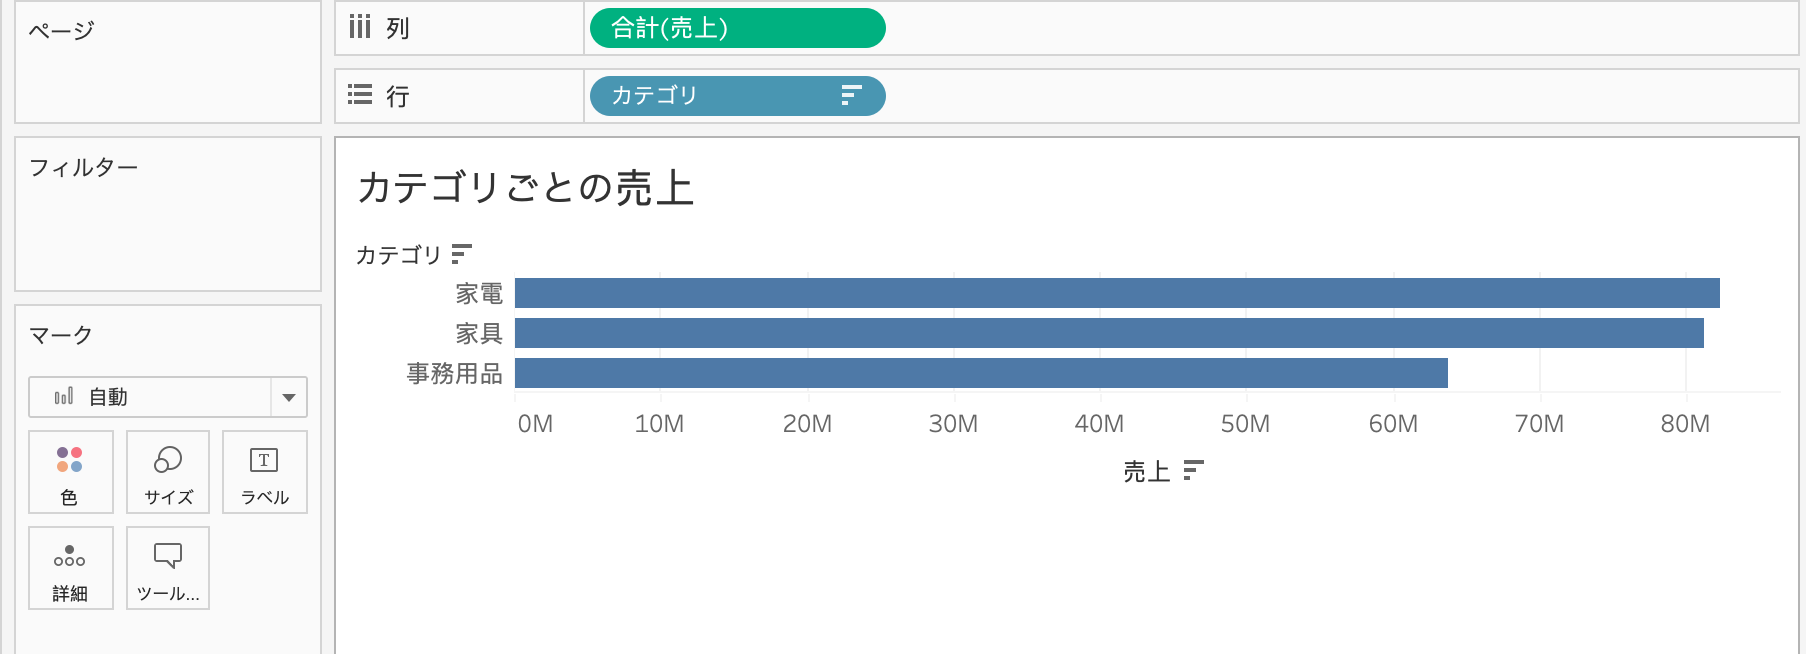Select the 家電 bar in chart

click(1117, 293)
